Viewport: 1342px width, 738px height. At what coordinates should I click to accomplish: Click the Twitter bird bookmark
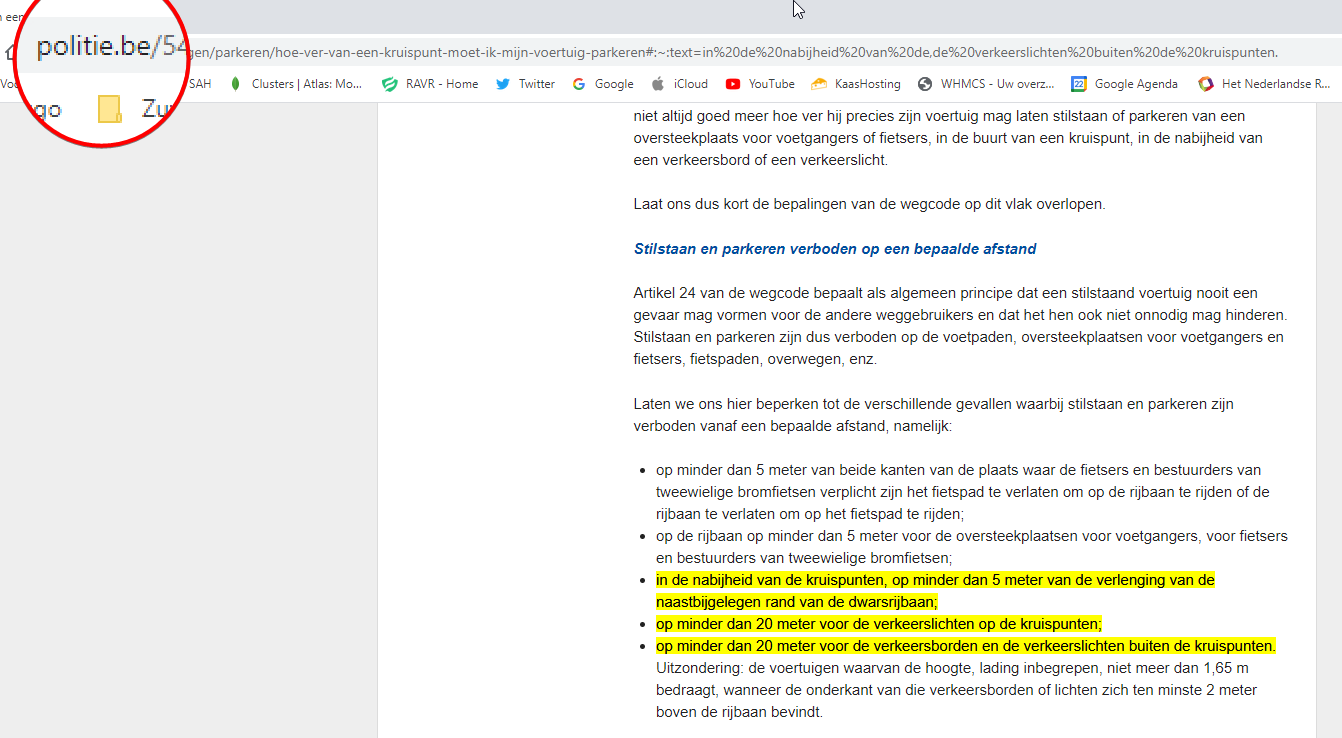[526, 84]
